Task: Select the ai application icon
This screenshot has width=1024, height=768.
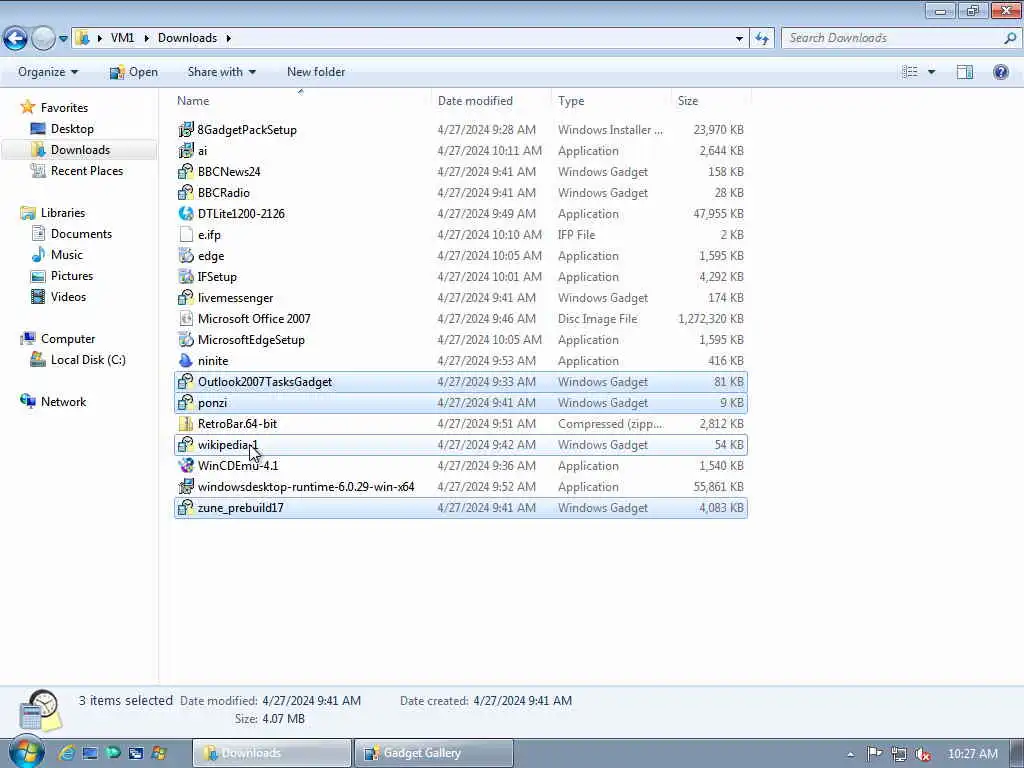Action: tap(186, 150)
